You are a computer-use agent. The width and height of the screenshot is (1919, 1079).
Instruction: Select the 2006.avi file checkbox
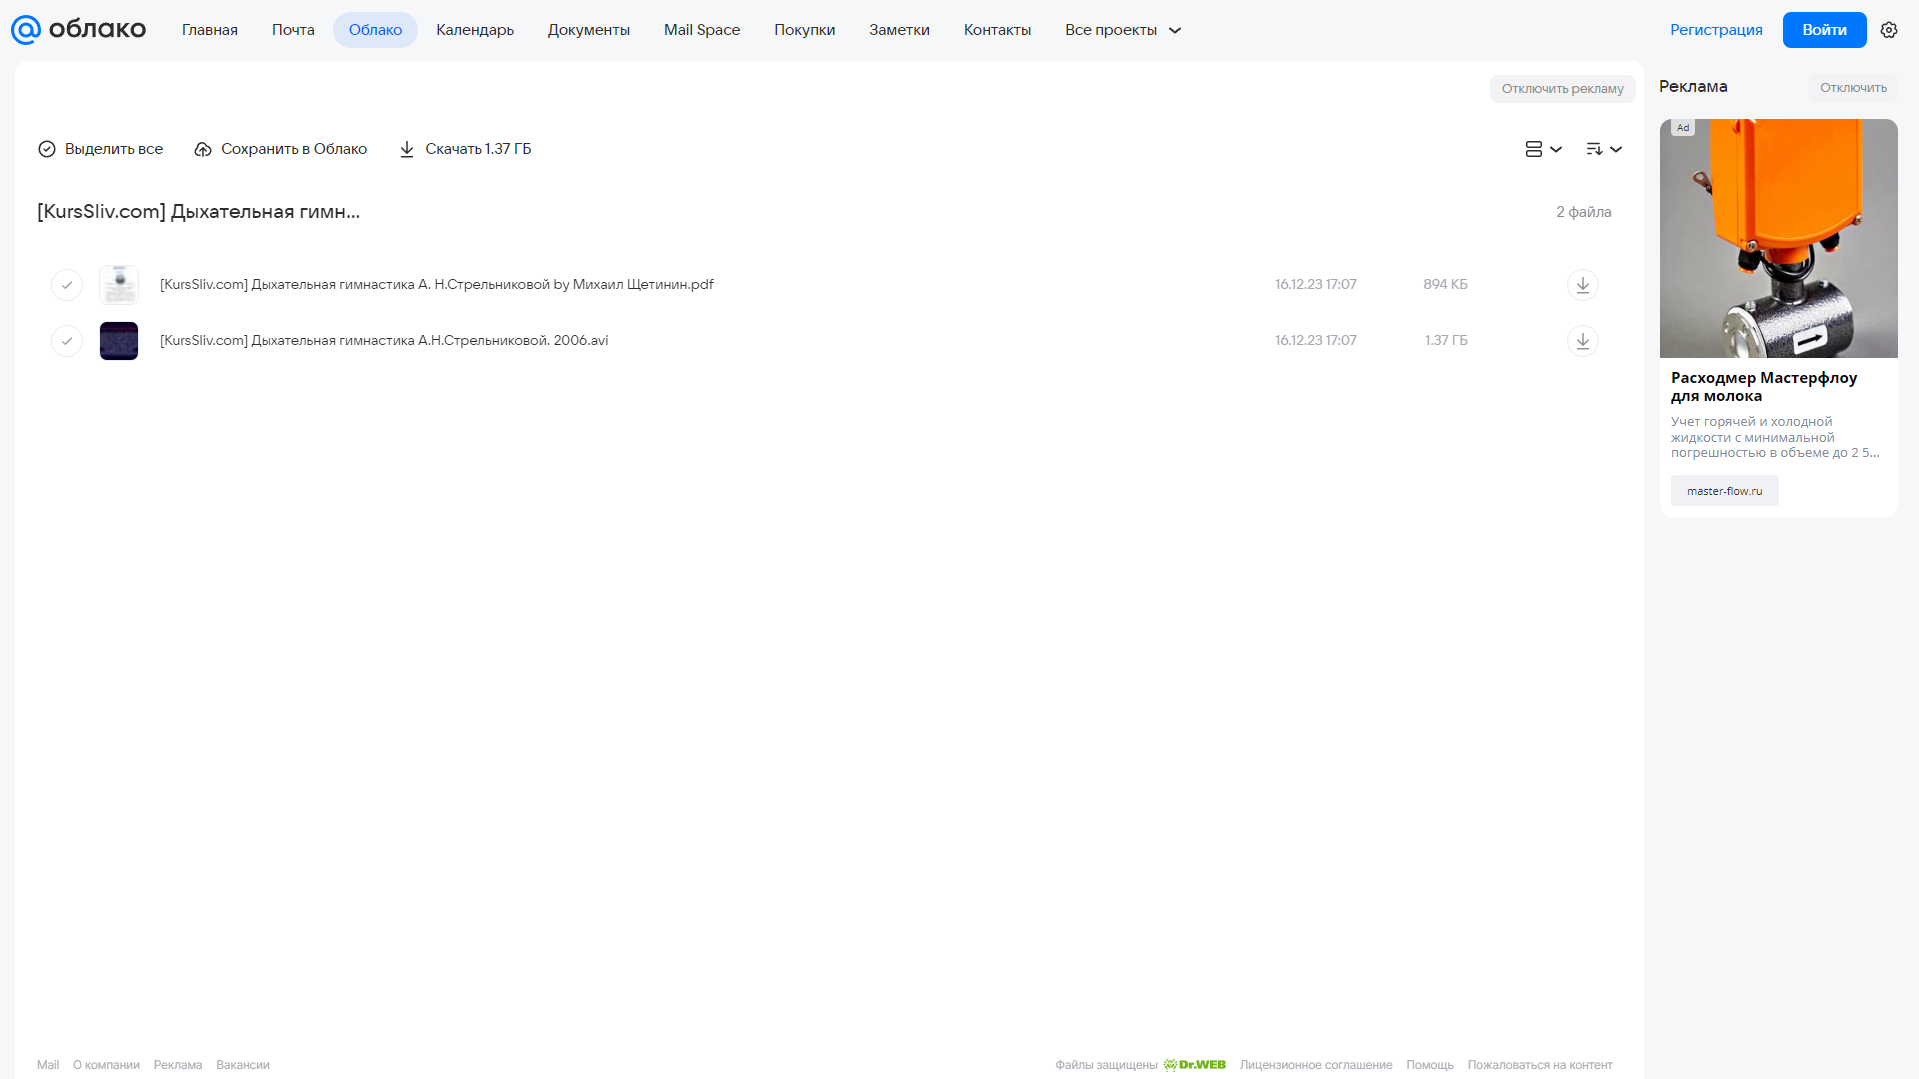coord(67,341)
